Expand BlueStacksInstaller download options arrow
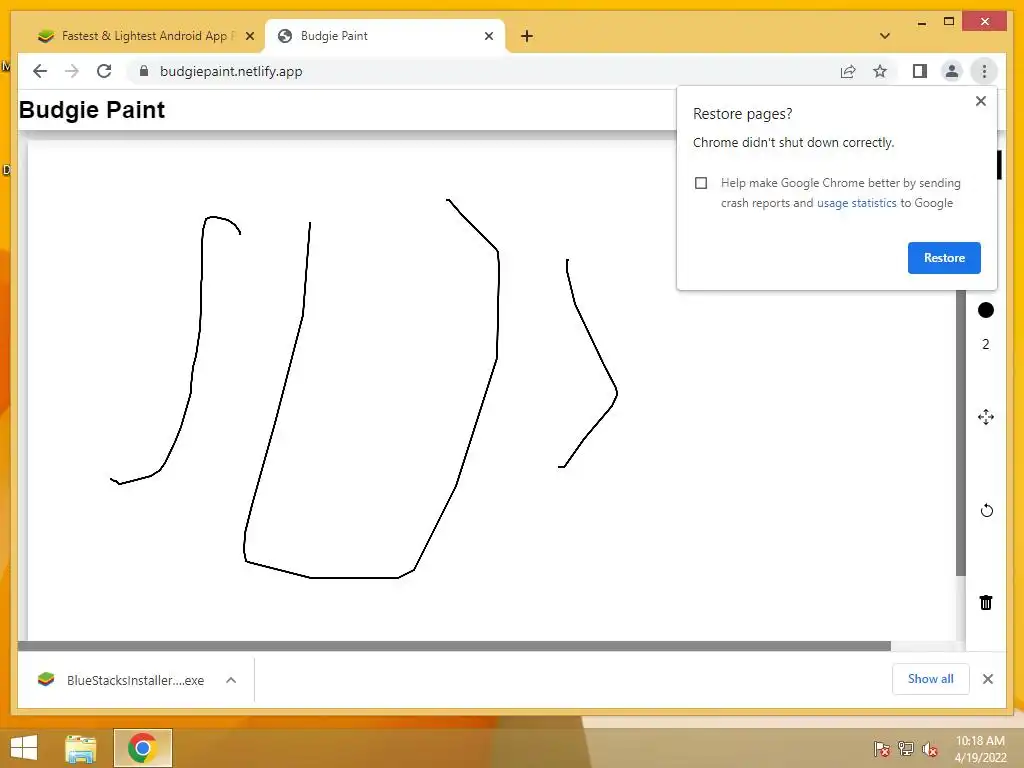 (x=231, y=680)
